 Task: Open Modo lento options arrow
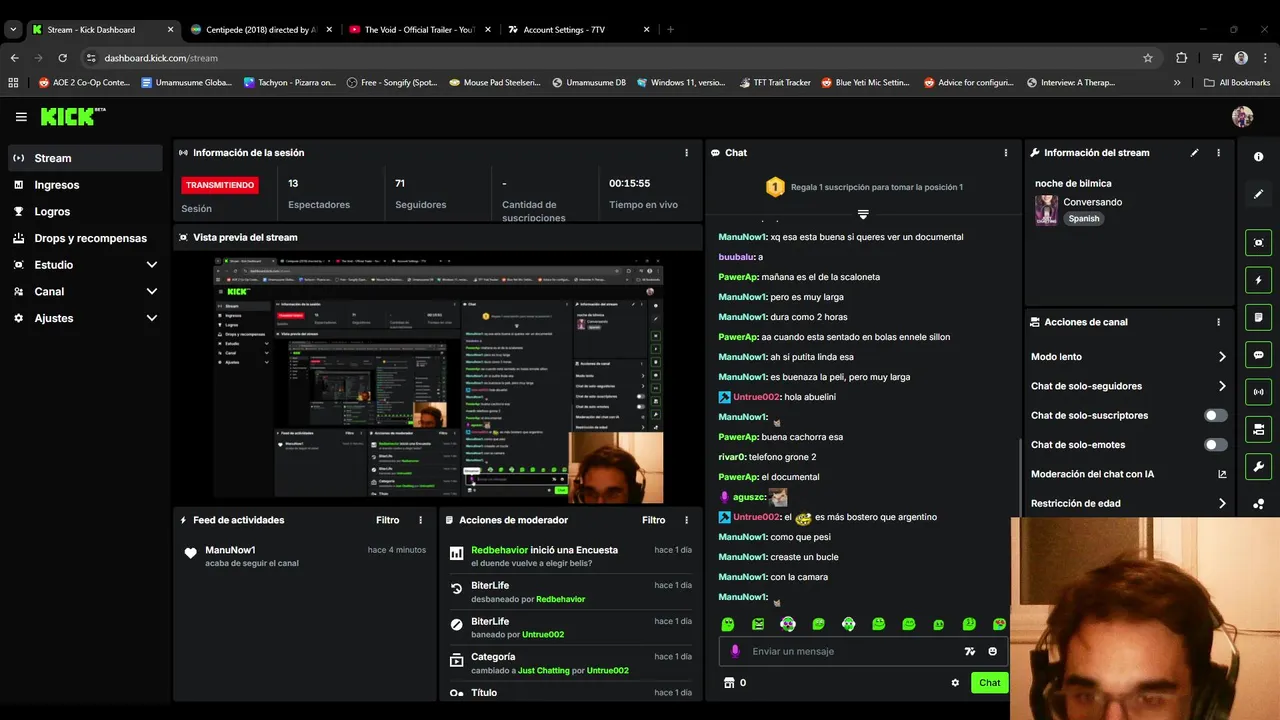click(x=1221, y=356)
